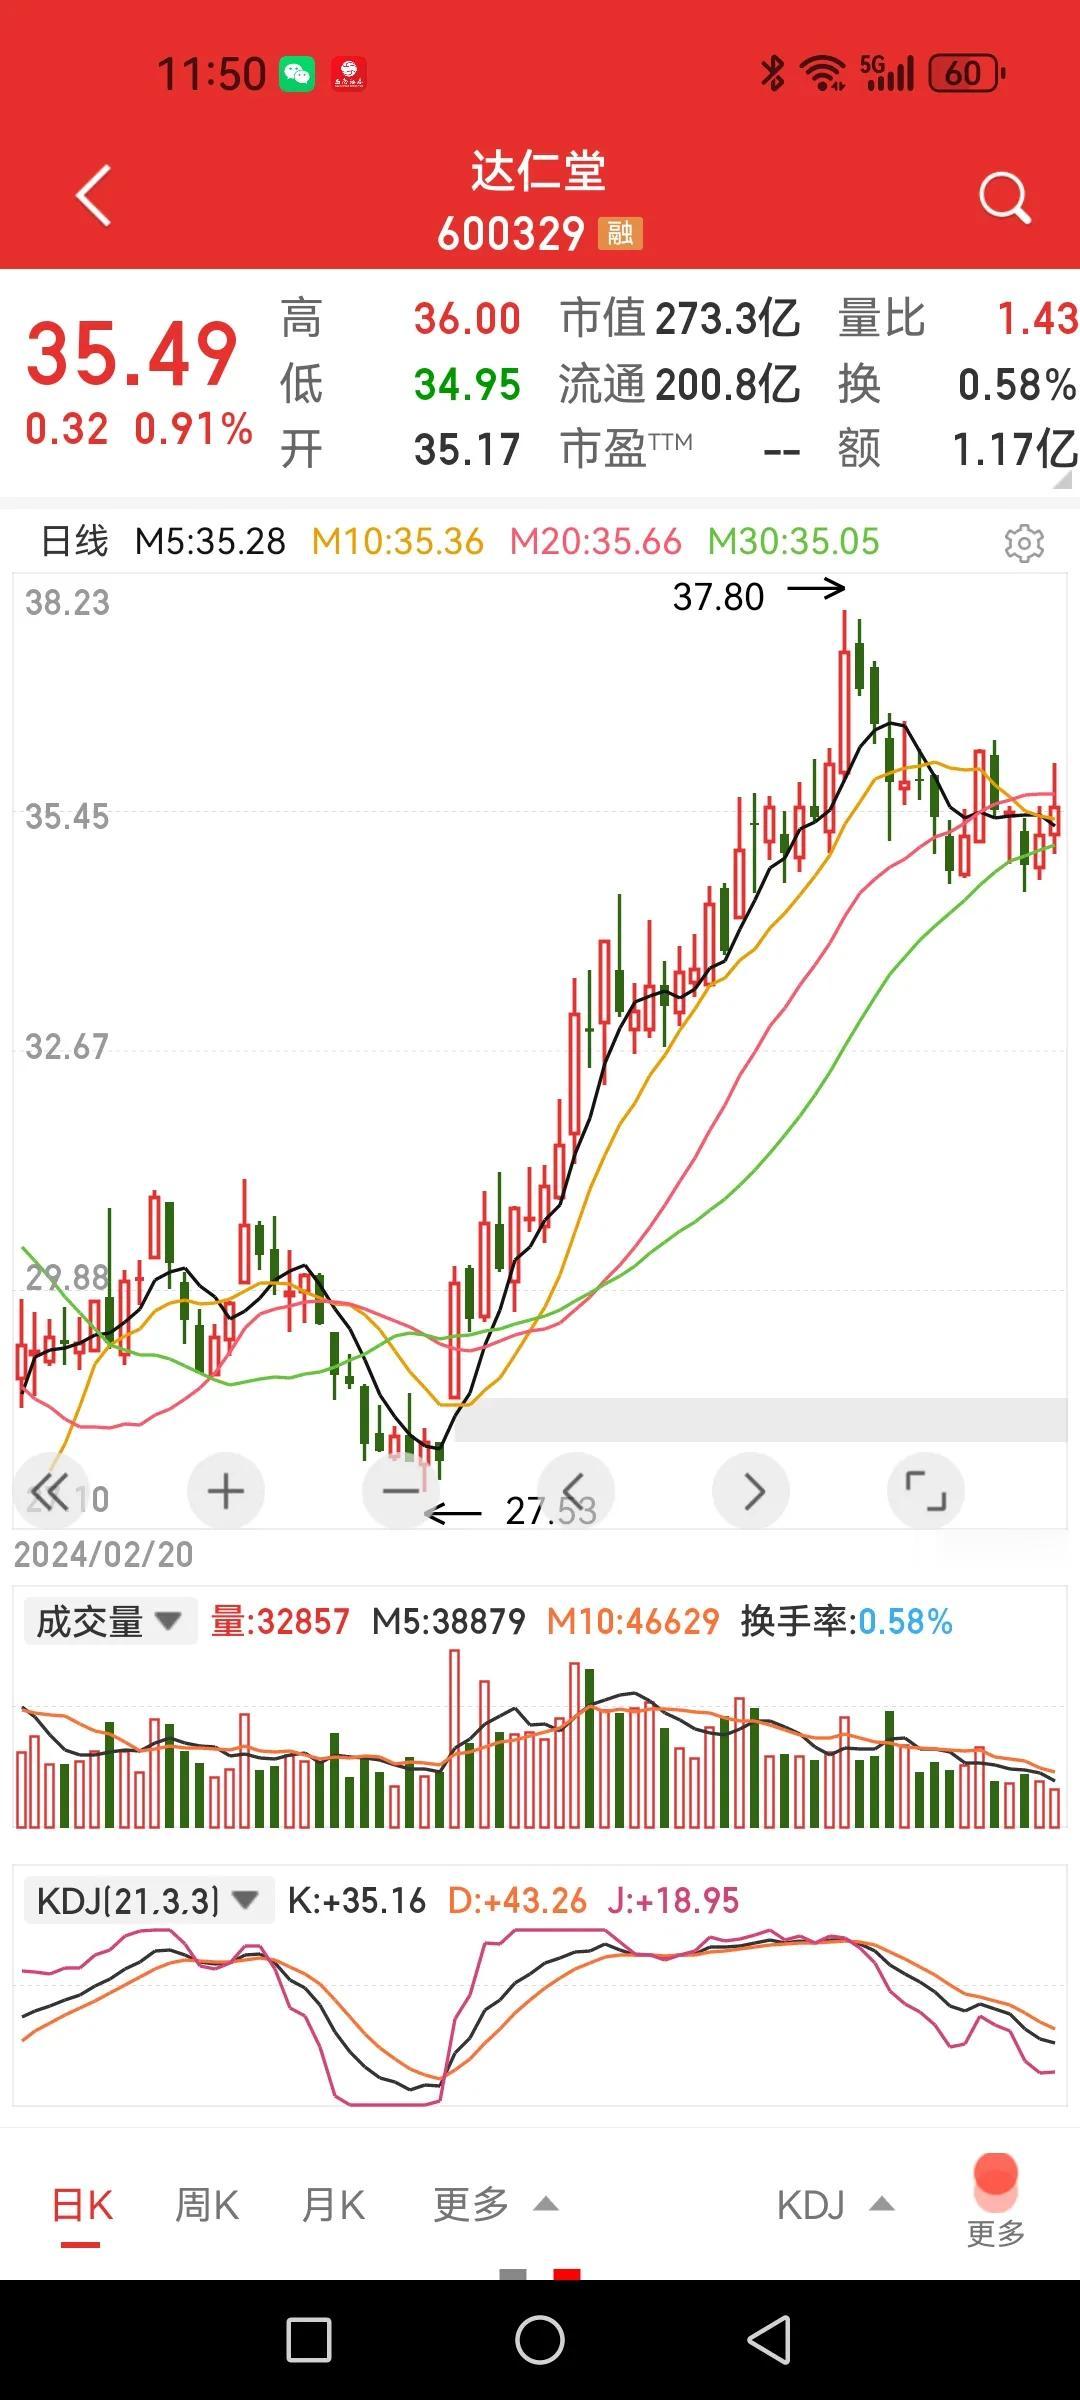Tap Wi-Fi icon in status bar

point(823,73)
